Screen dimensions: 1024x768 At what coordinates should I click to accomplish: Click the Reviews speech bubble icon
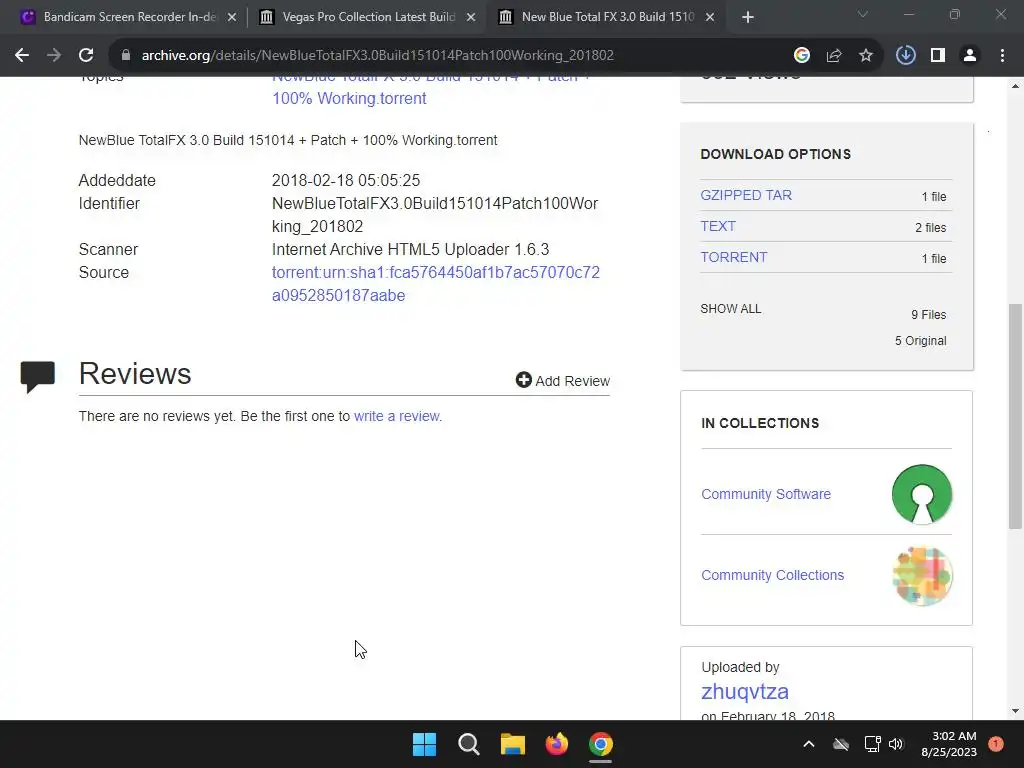click(x=38, y=376)
